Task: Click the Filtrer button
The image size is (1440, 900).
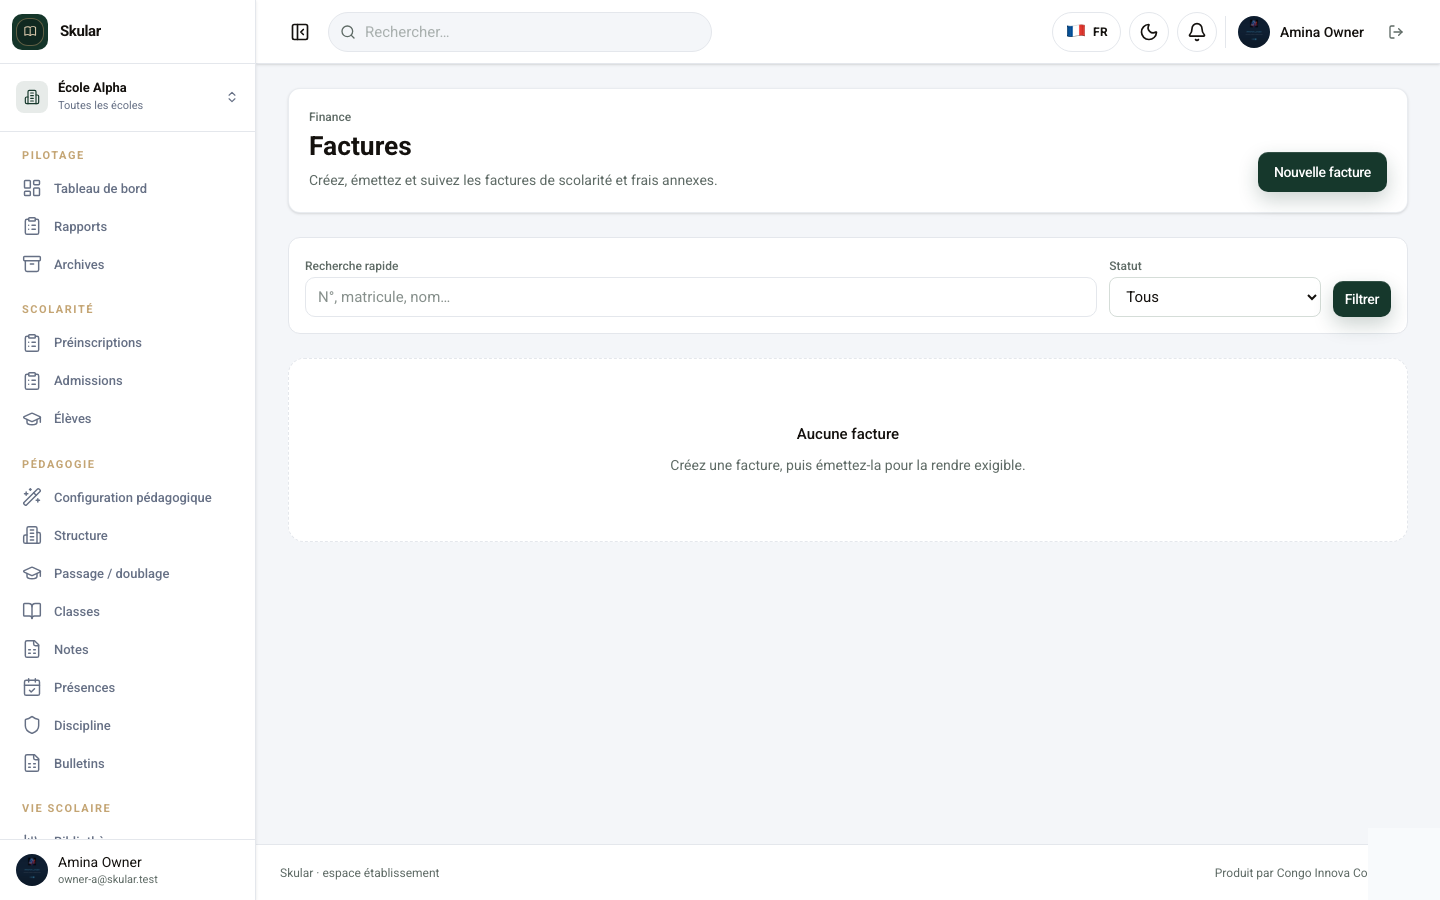Action: [x=1362, y=299]
